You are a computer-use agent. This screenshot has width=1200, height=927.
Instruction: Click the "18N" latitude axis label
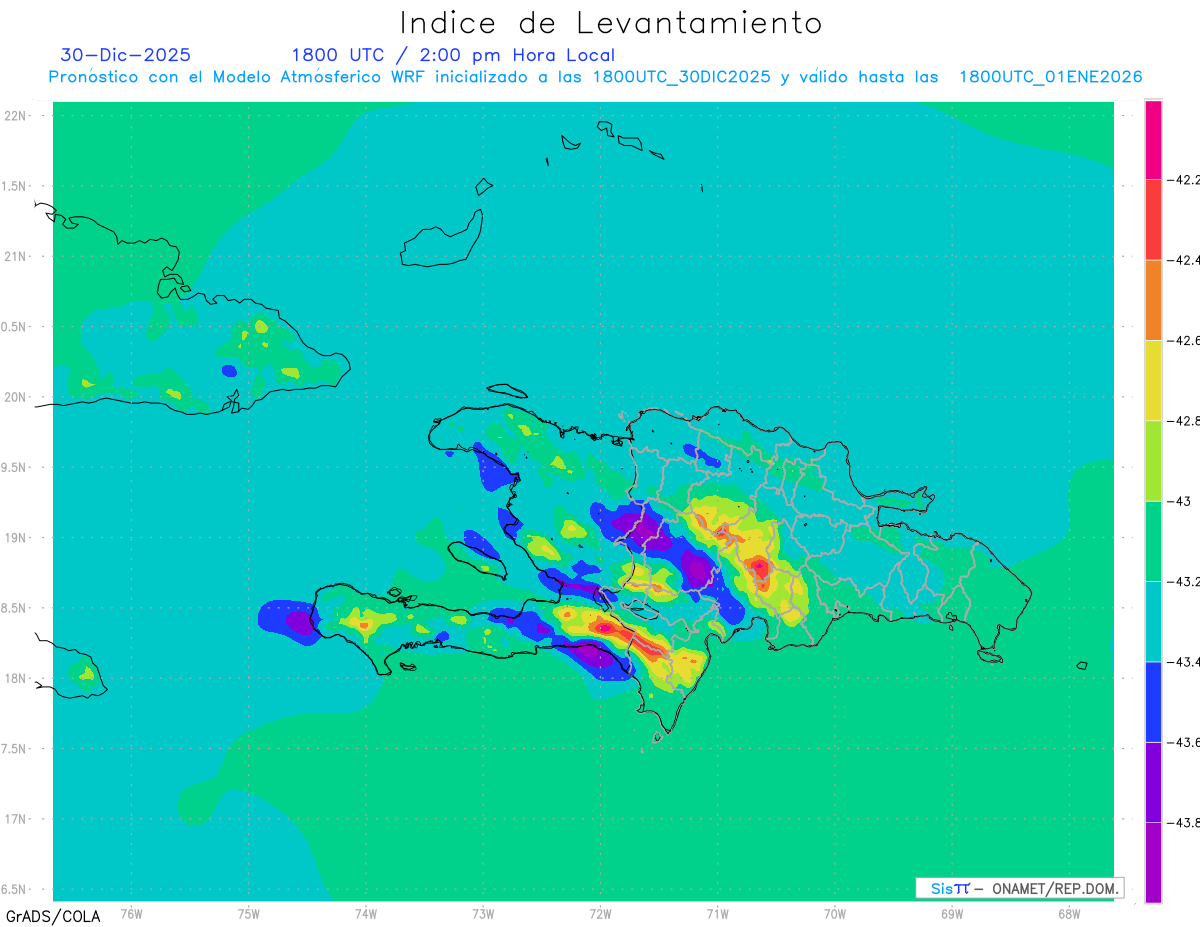pos(15,678)
